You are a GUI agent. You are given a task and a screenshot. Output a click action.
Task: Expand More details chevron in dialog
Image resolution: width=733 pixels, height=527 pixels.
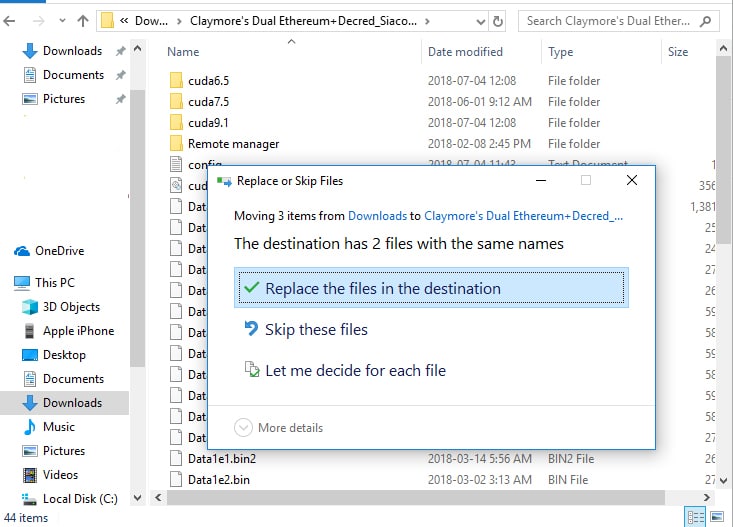243,428
